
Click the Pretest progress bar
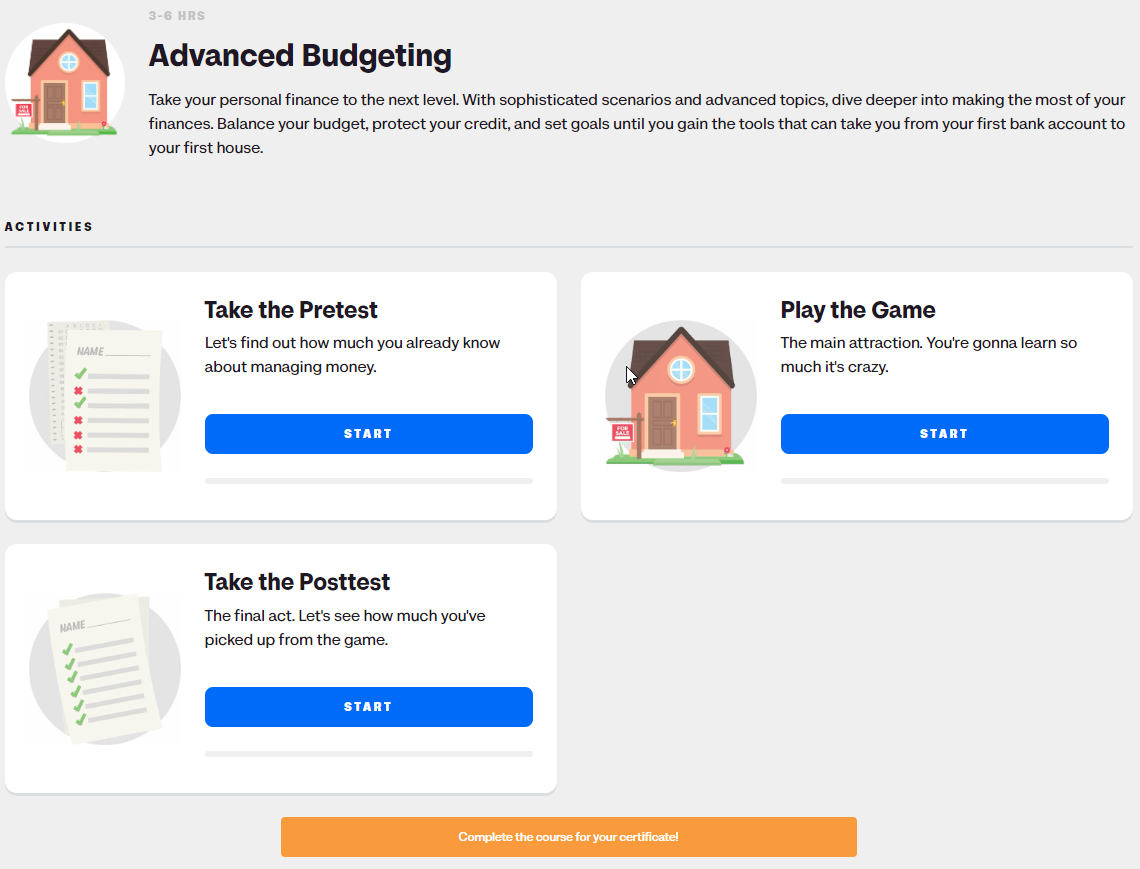tap(369, 481)
